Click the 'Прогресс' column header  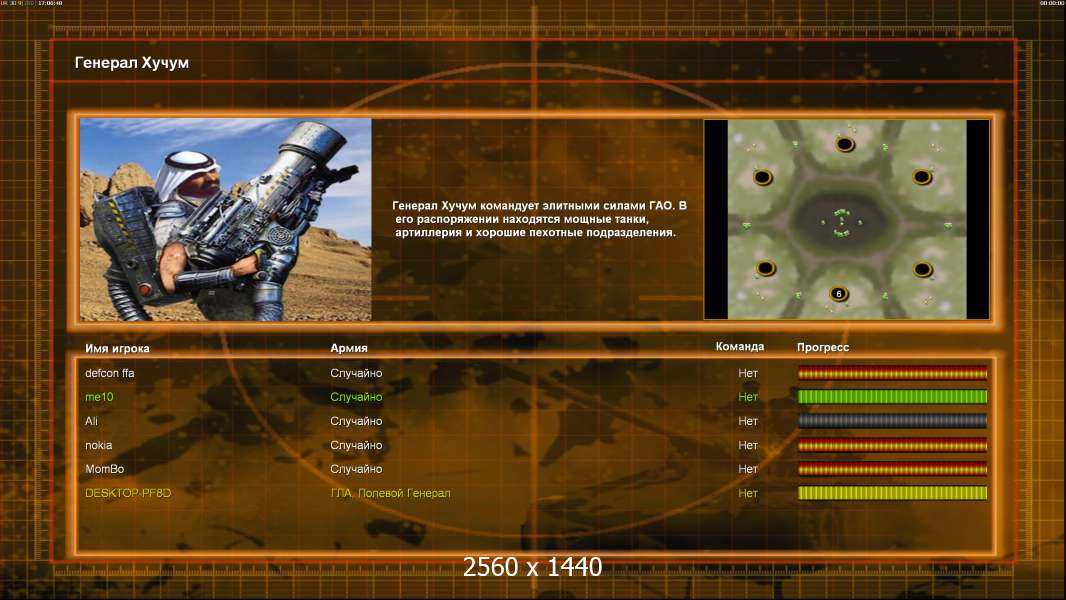823,347
